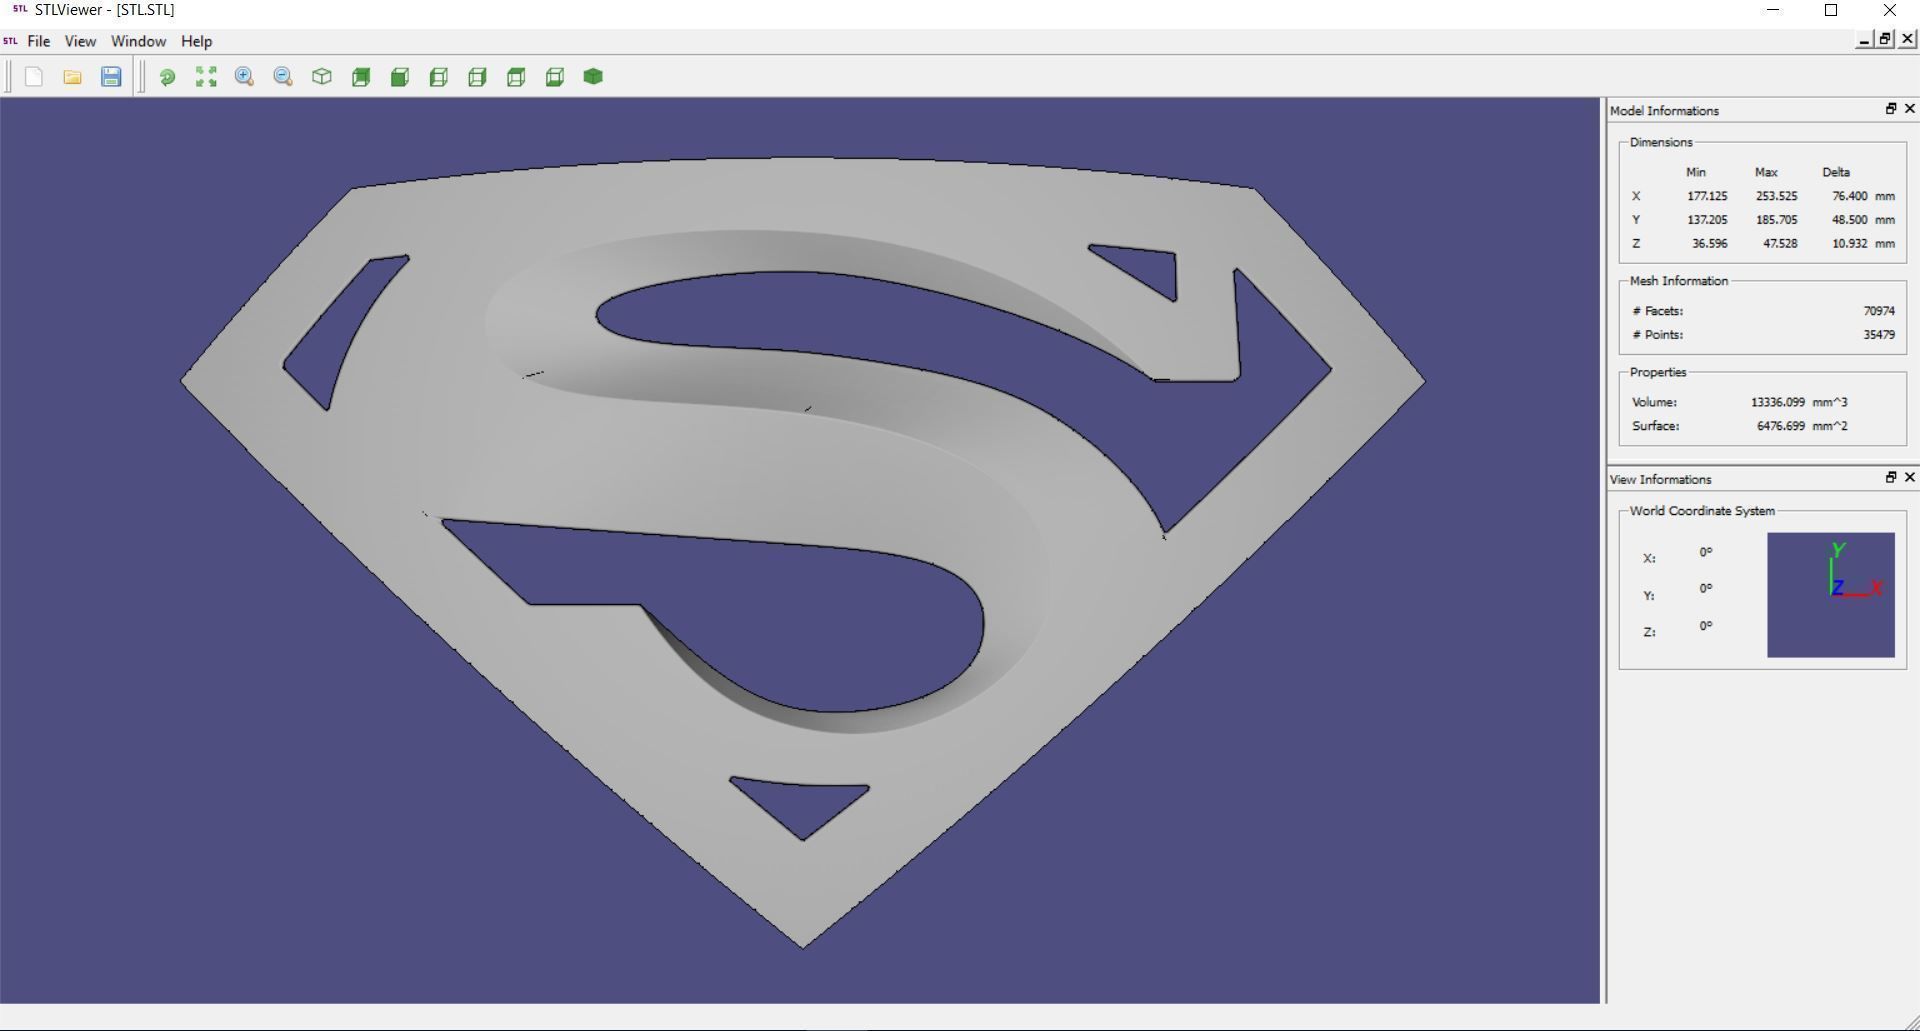1920x1031 pixels.
Task: Select the isometric wireframe cube view icon
Action: coord(322,77)
